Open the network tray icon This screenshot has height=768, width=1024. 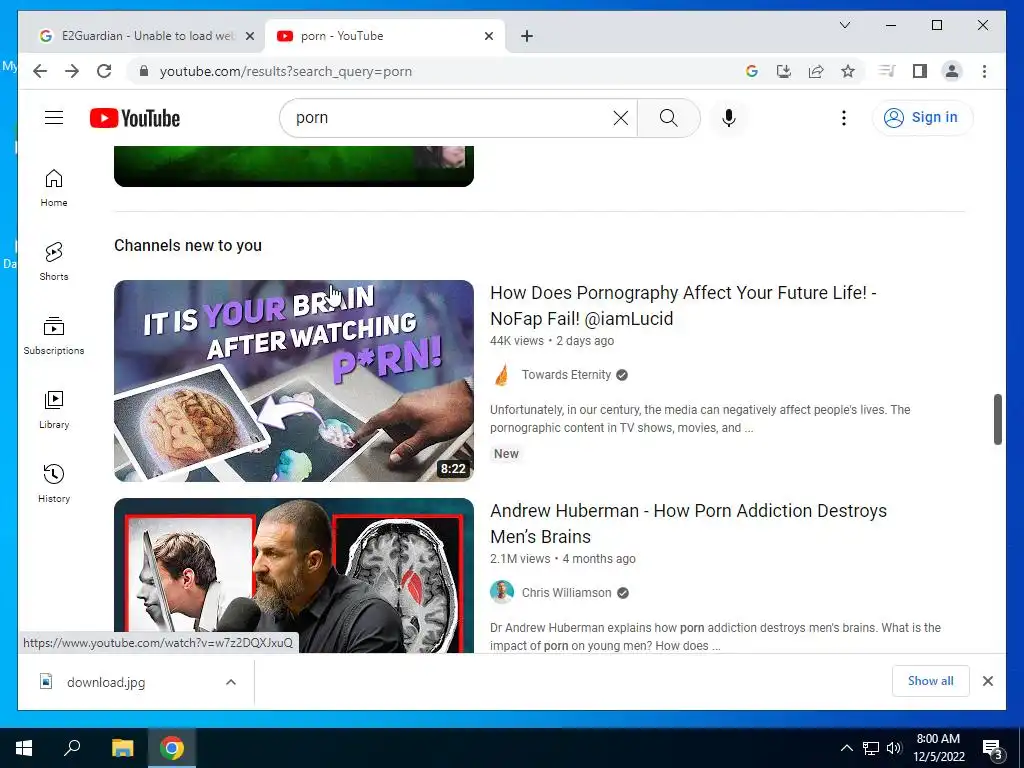coord(871,748)
